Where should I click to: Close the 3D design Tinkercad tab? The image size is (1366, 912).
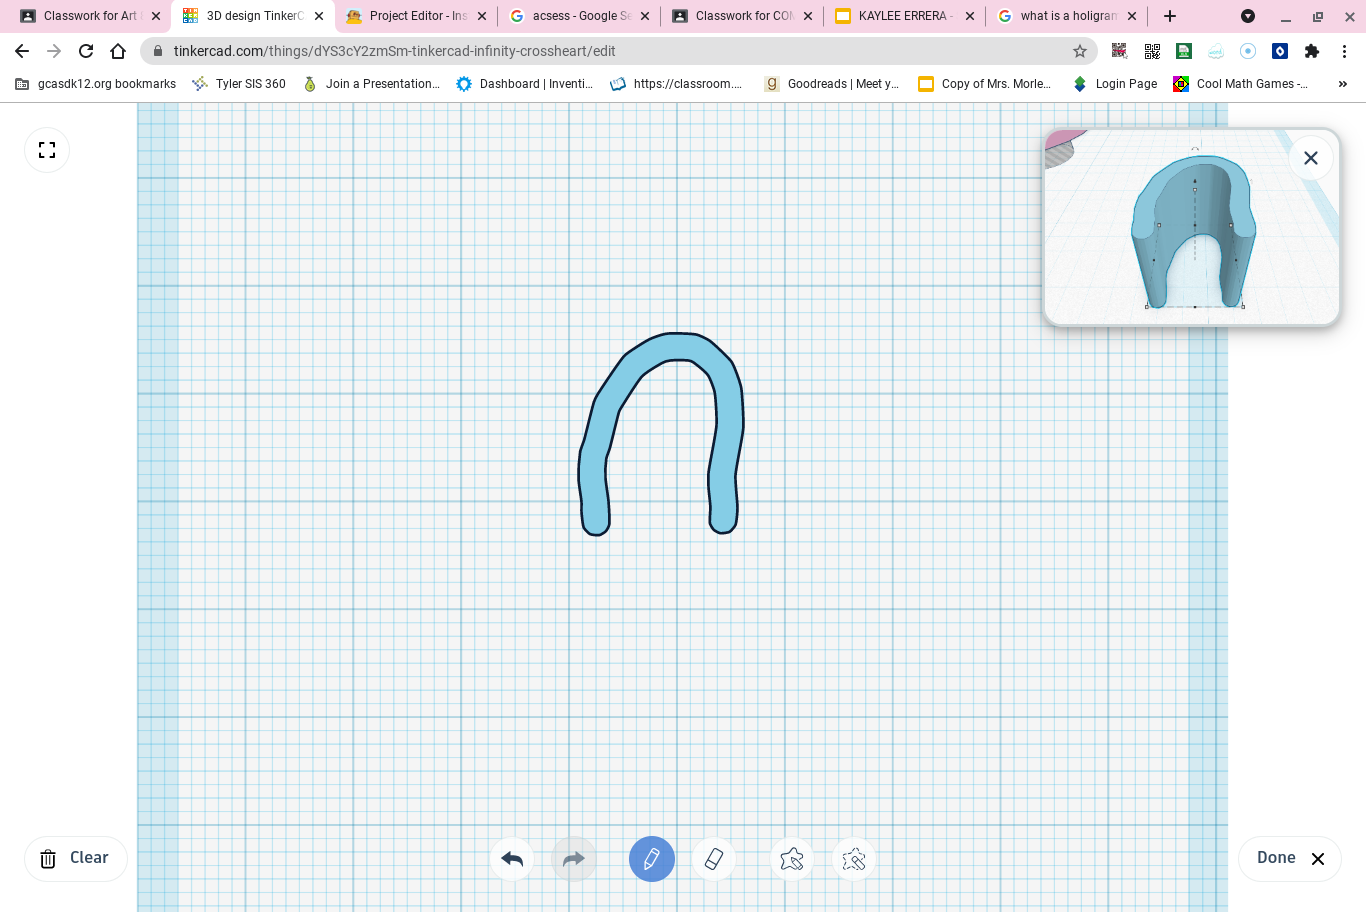[x=319, y=16]
